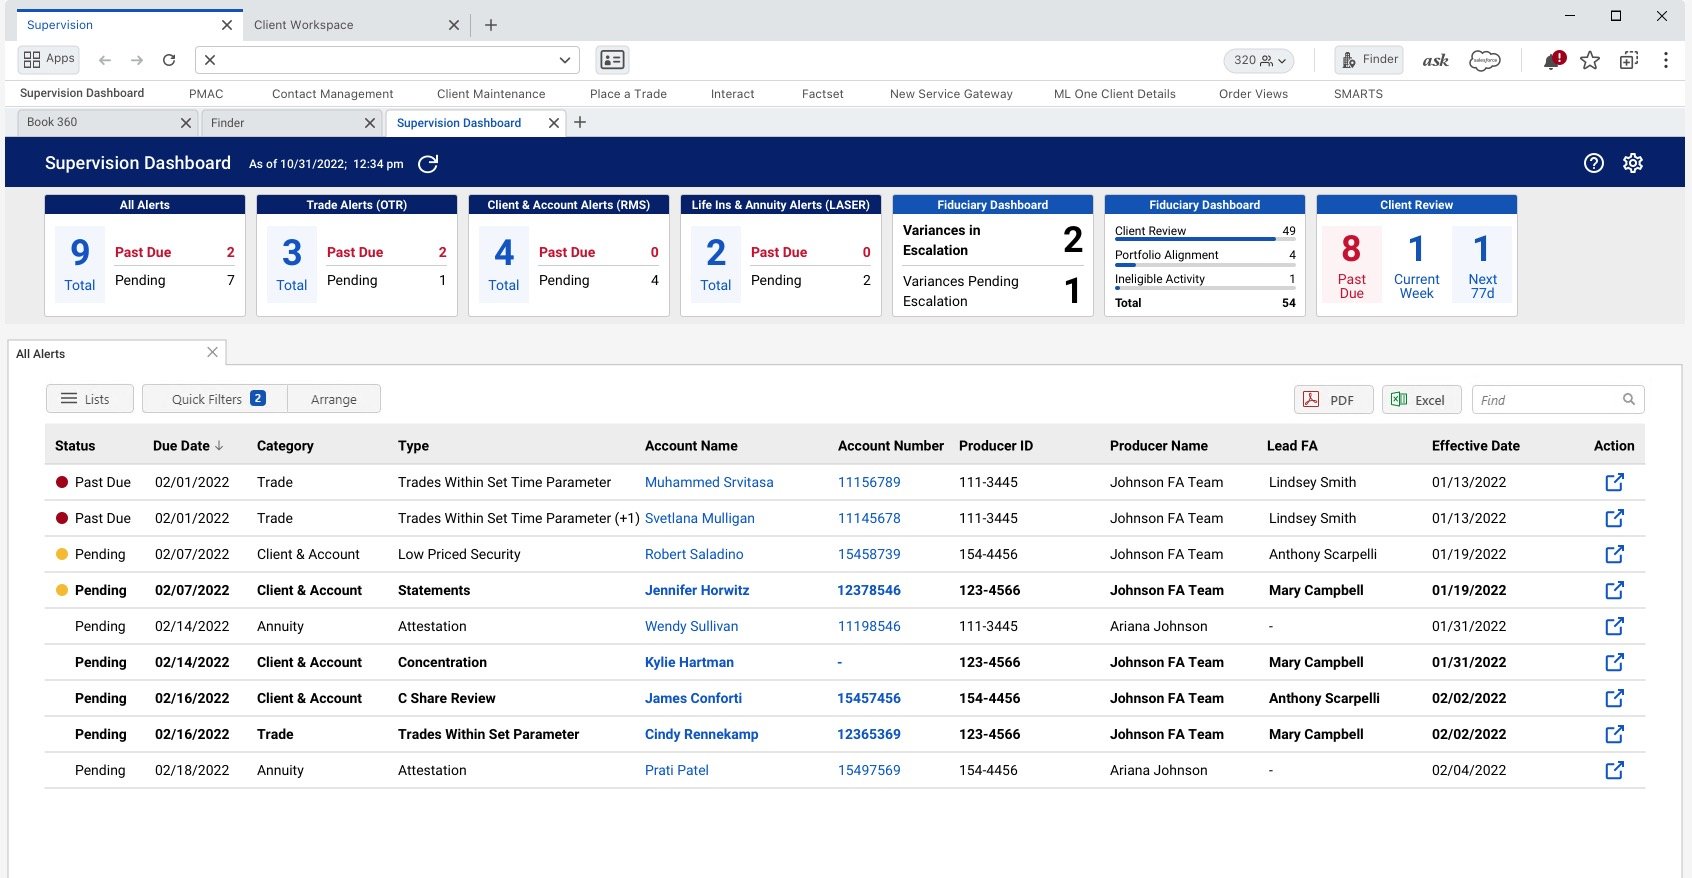The width and height of the screenshot is (1692, 878).
Task: Open action for Cindy Rennekamp row
Action: pyautogui.click(x=1614, y=734)
